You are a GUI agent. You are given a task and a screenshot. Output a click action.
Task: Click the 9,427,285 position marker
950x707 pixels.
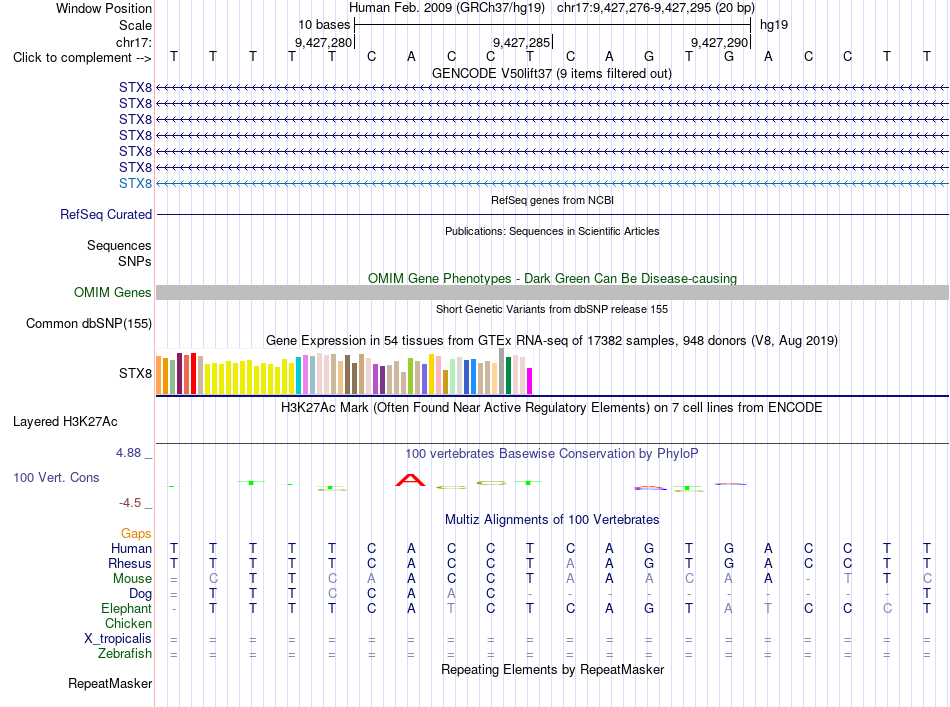click(521, 42)
